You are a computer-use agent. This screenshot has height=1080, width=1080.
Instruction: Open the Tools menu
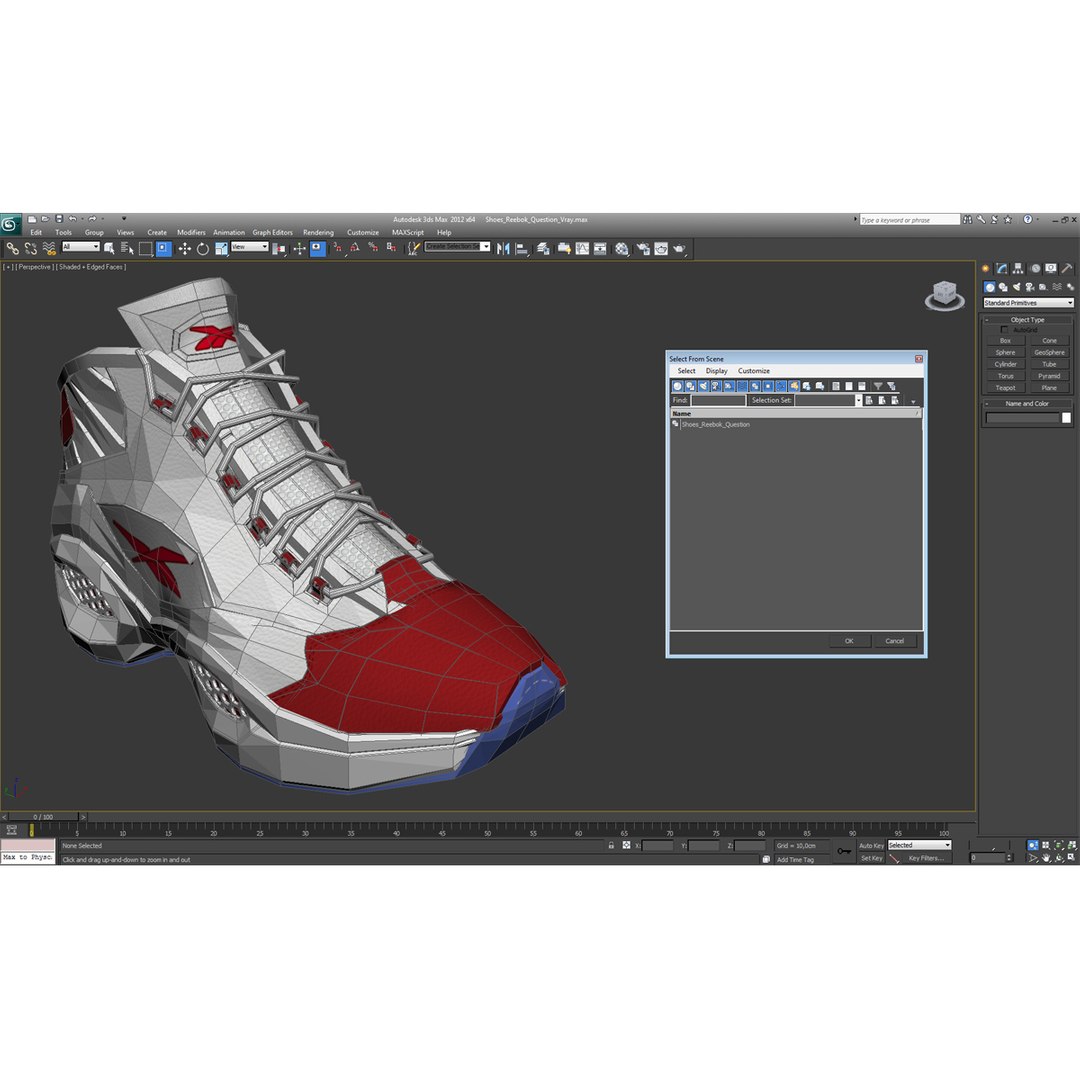[x=63, y=232]
